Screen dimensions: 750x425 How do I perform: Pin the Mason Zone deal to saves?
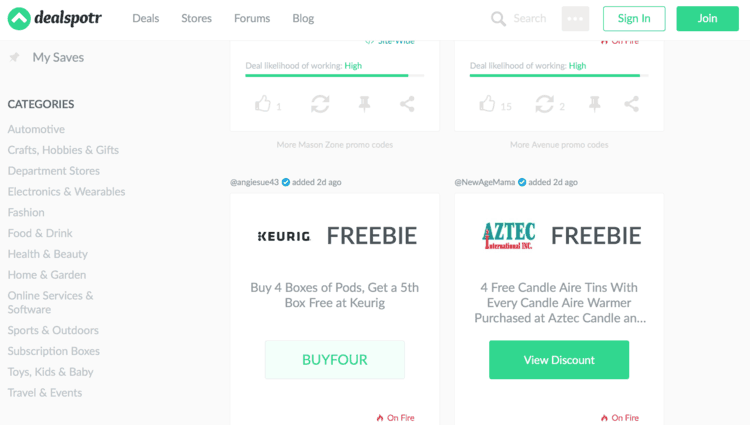pos(364,104)
